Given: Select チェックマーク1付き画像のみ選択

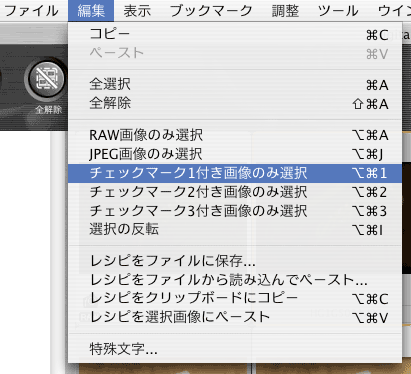Looking at the screenshot, I should click(x=235, y=173).
